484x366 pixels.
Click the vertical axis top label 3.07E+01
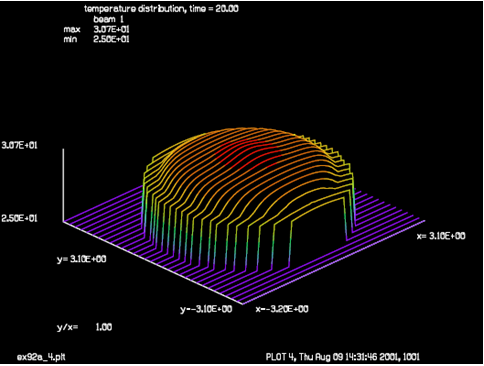click(20, 145)
